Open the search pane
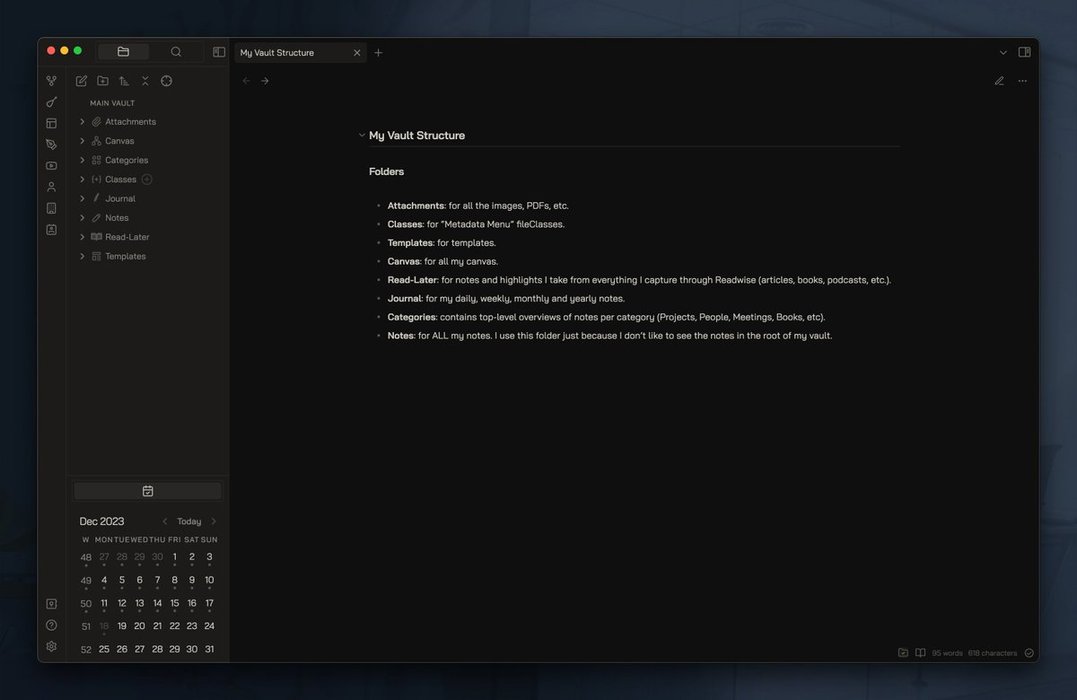This screenshot has width=1077, height=700. 176,52
